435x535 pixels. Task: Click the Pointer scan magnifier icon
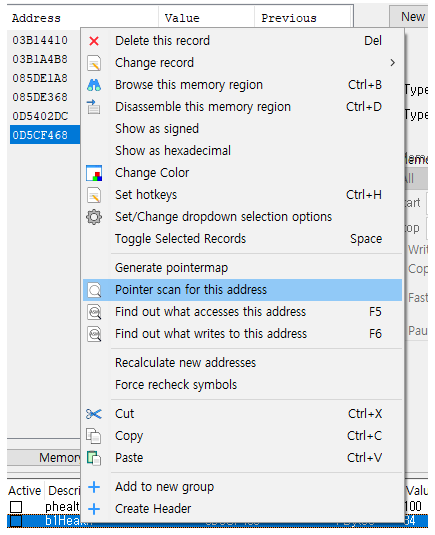(x=94, y=290)
